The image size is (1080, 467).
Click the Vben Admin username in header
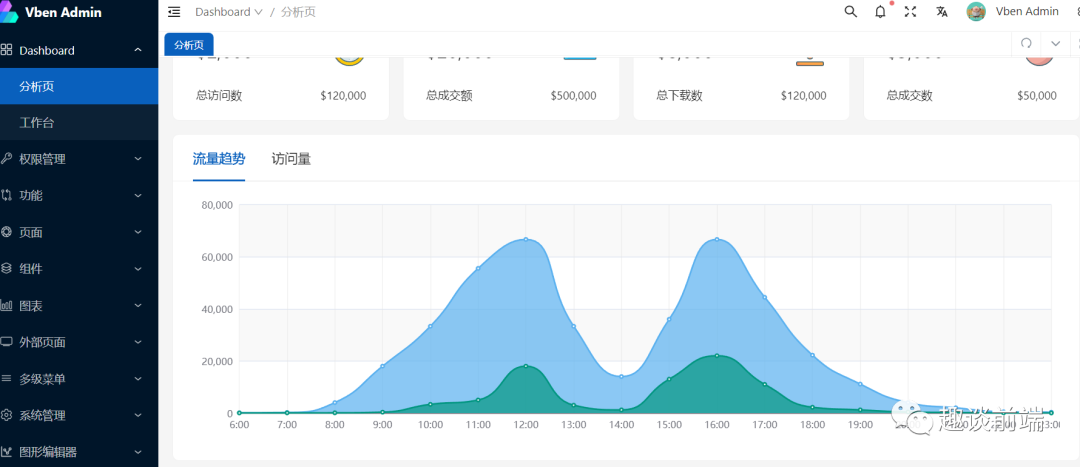pyautogui.click(x=1027, y=12)
